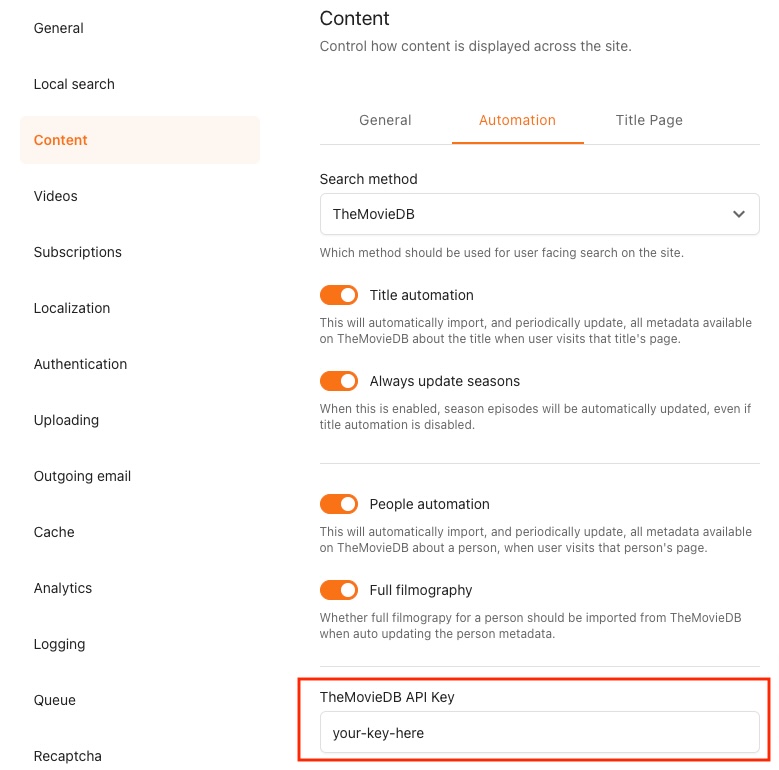Switch to the General content tab
779x770 pixels.
click(x=385, y=120)
